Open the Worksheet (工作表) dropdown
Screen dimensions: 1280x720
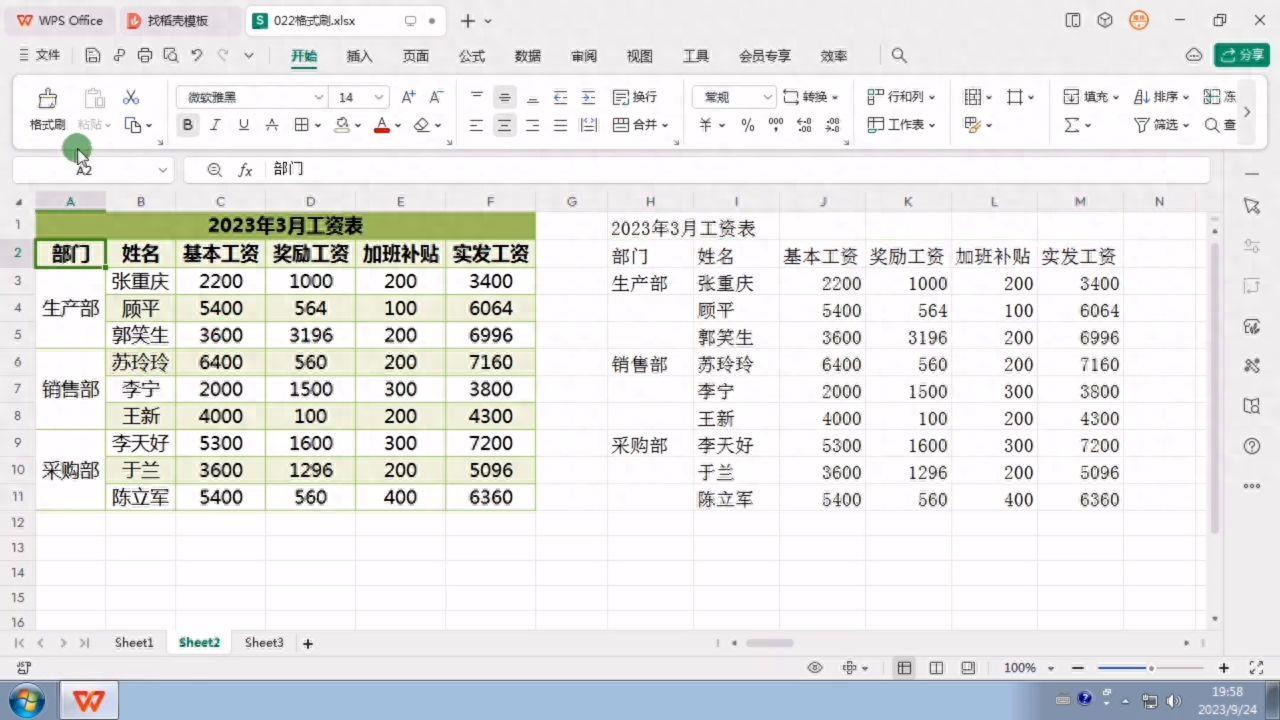pyautogui.click(x=901, y=125)
